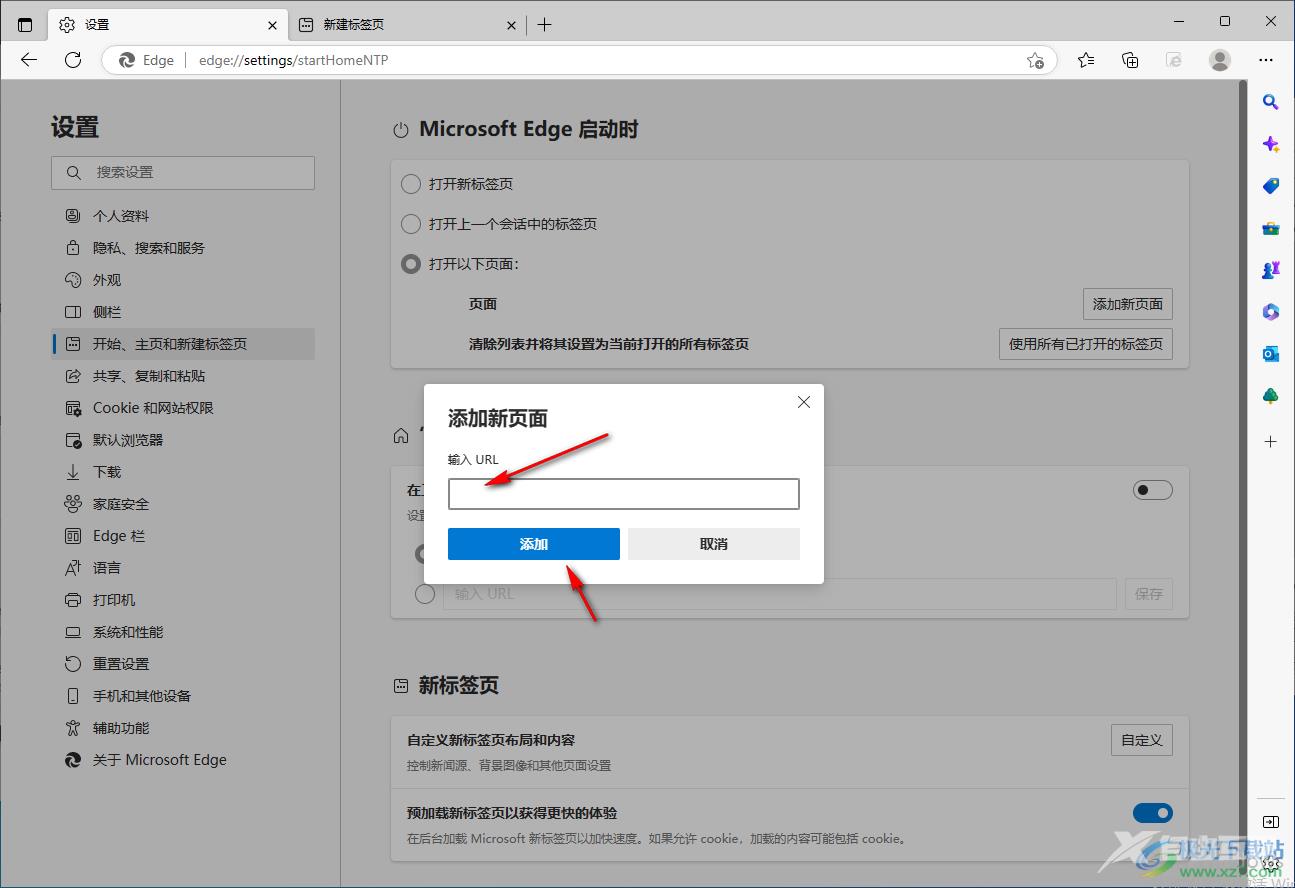
Task: Click the 添加新页面 button
Action: 1128,304
